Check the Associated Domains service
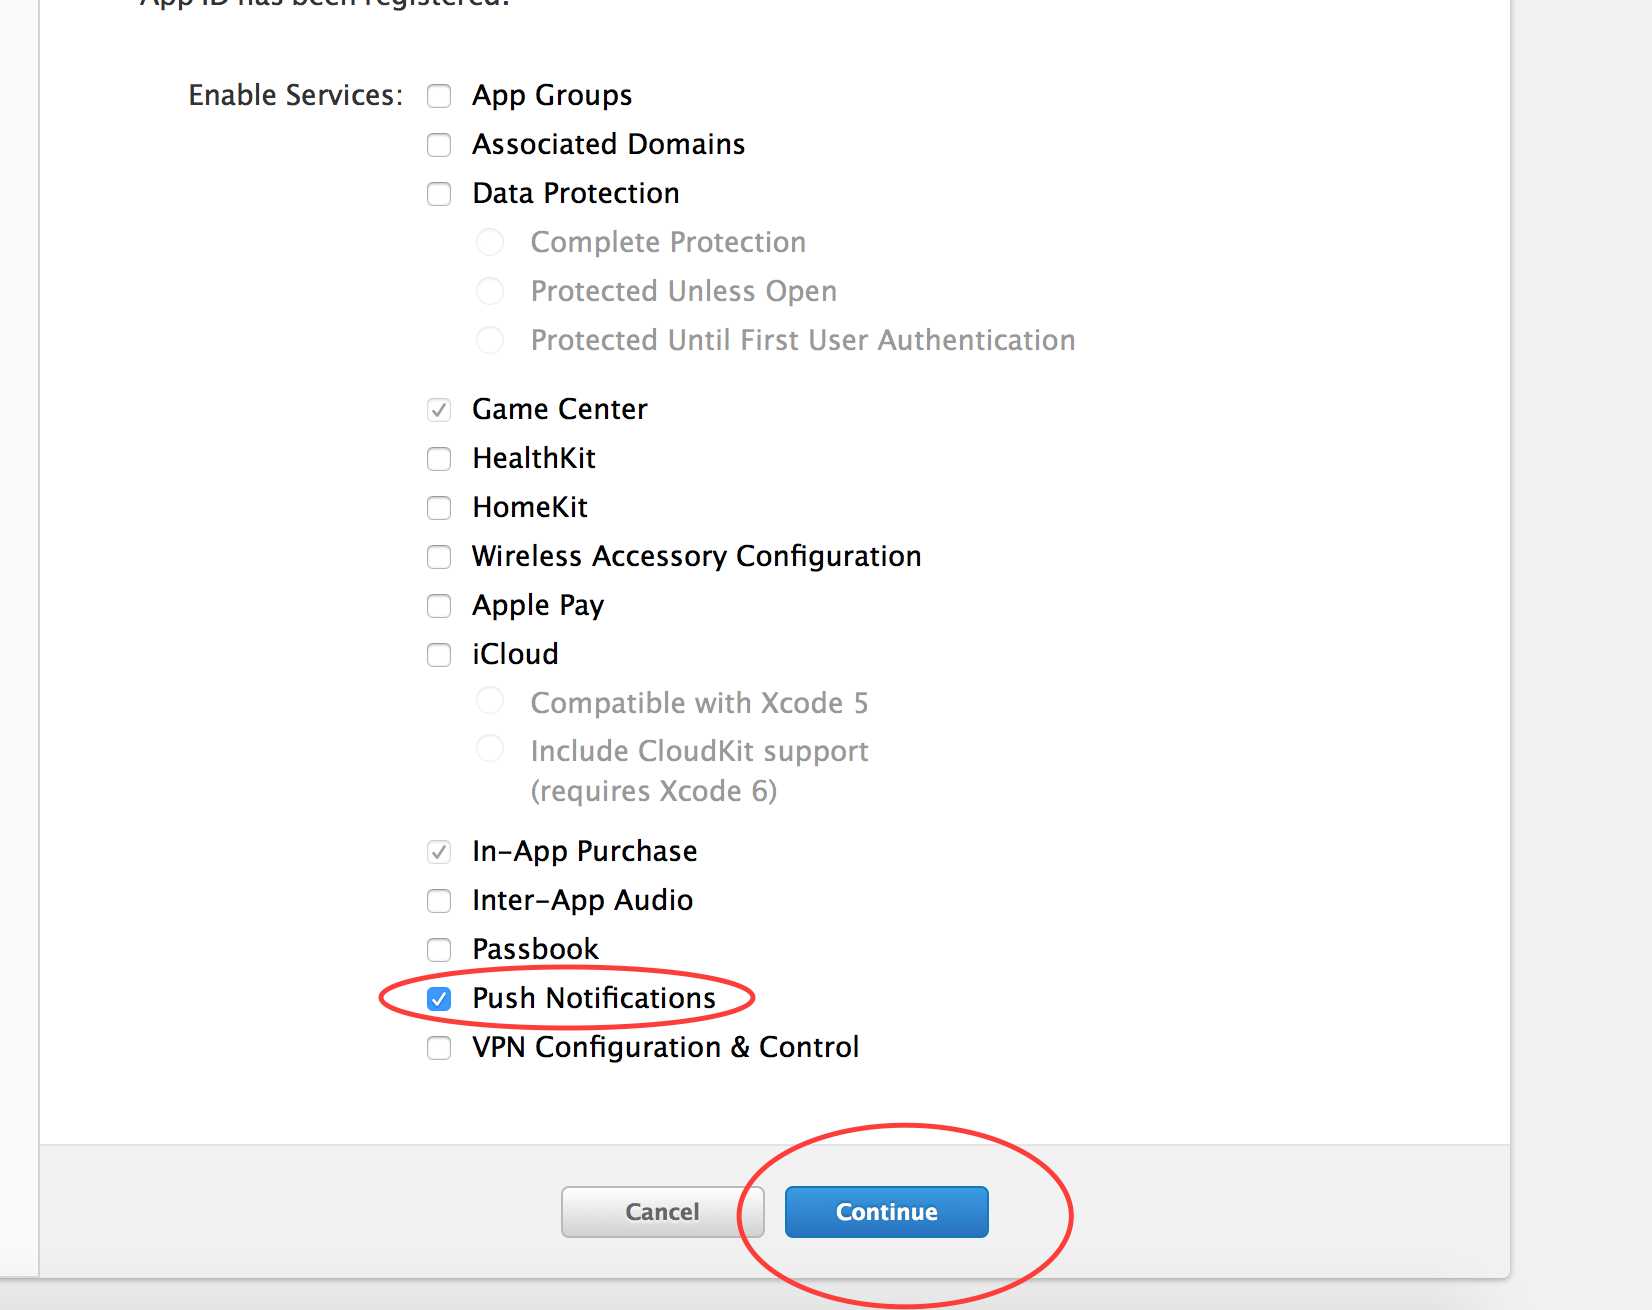Screen dimensions: 1652x1310 point(439,145)
